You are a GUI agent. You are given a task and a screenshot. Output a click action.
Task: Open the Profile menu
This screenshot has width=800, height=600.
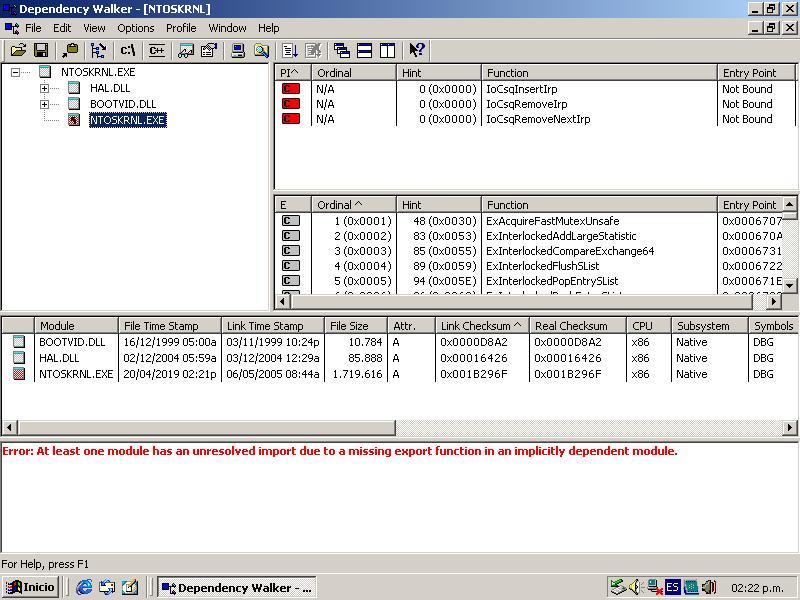click(181, 28)
